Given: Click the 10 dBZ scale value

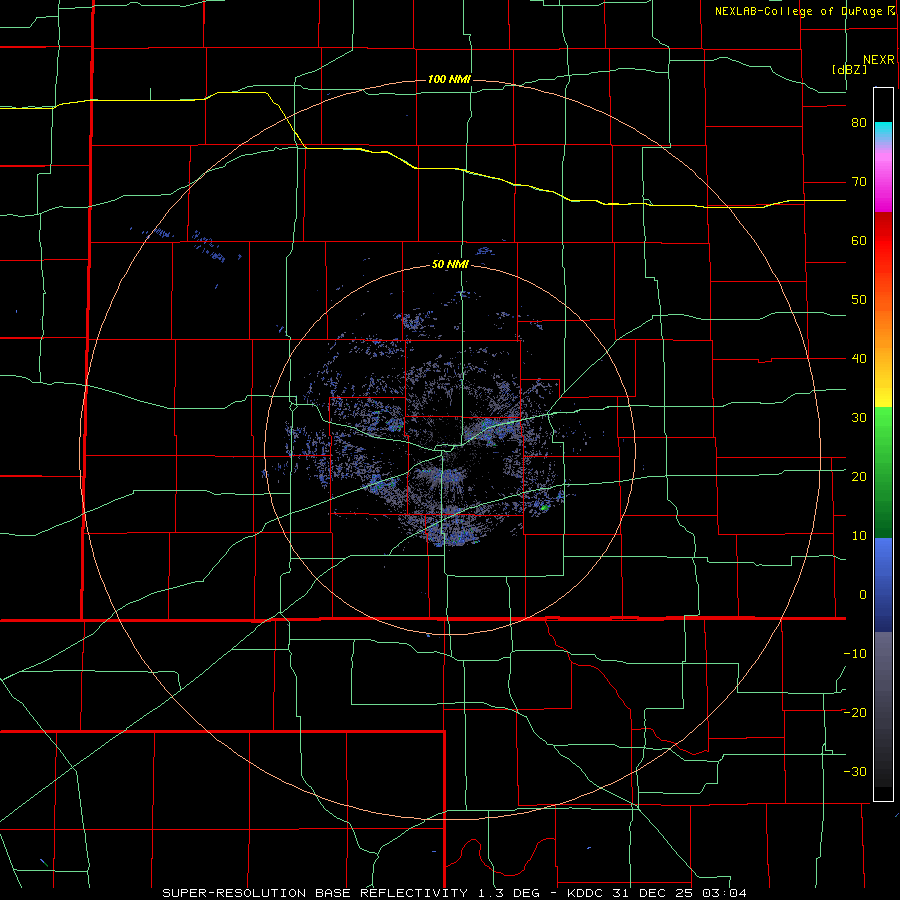Looking at the screenshot, I should (859, 536).
